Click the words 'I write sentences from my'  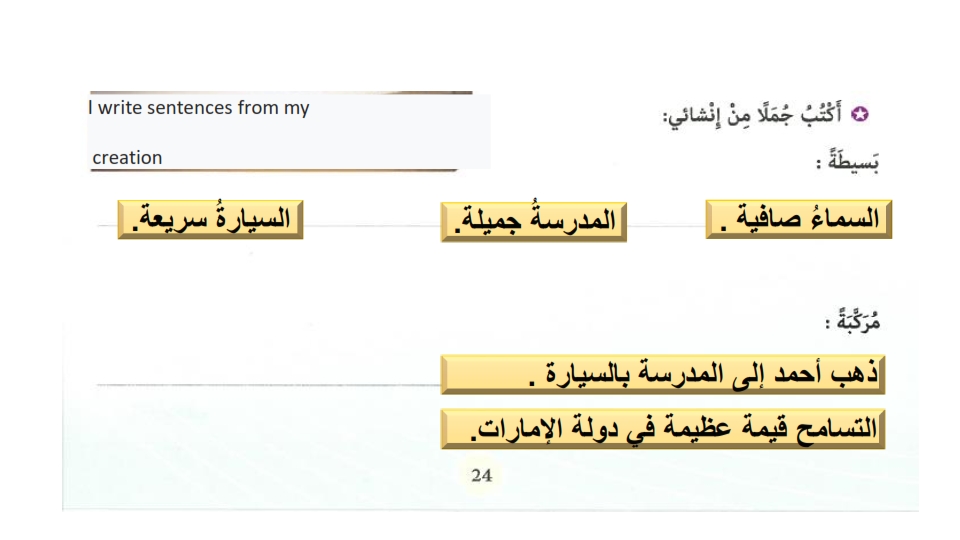[199, 108]
